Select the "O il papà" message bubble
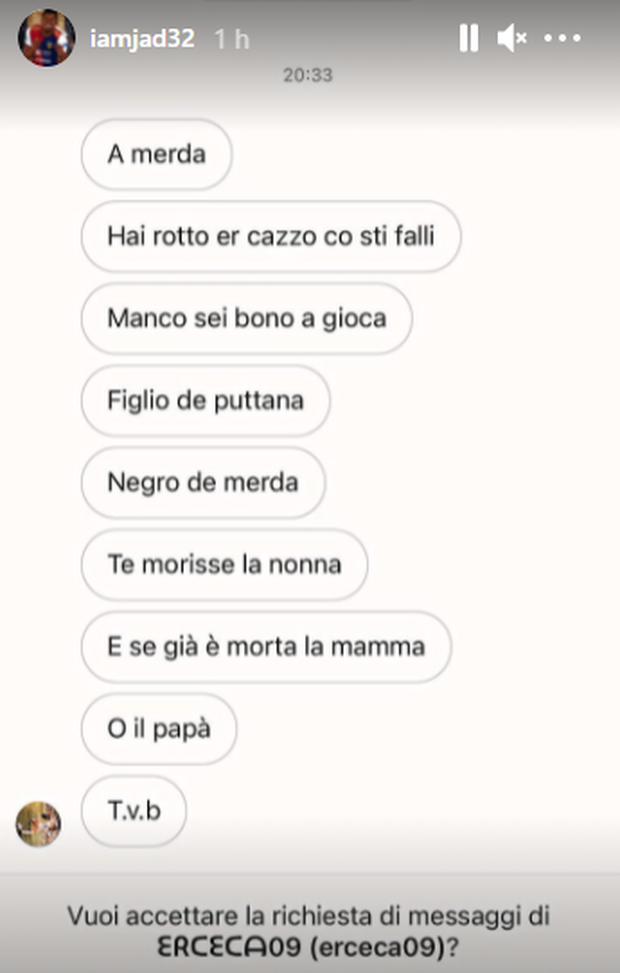The width and height of the screenshot is (620, 973). click(159, 729)
